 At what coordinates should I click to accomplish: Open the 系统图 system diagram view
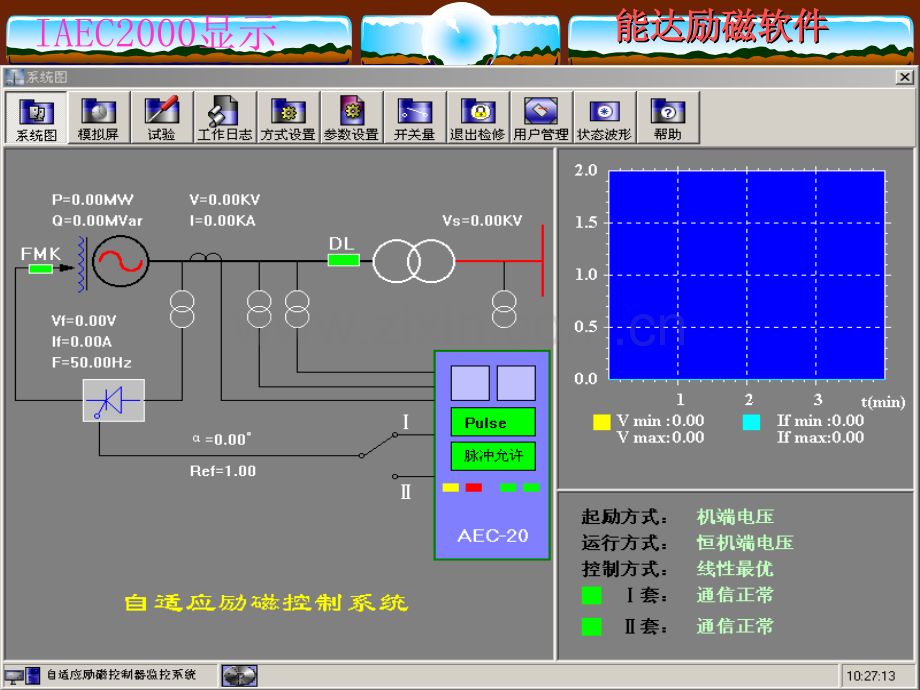(x=36, y=118)
